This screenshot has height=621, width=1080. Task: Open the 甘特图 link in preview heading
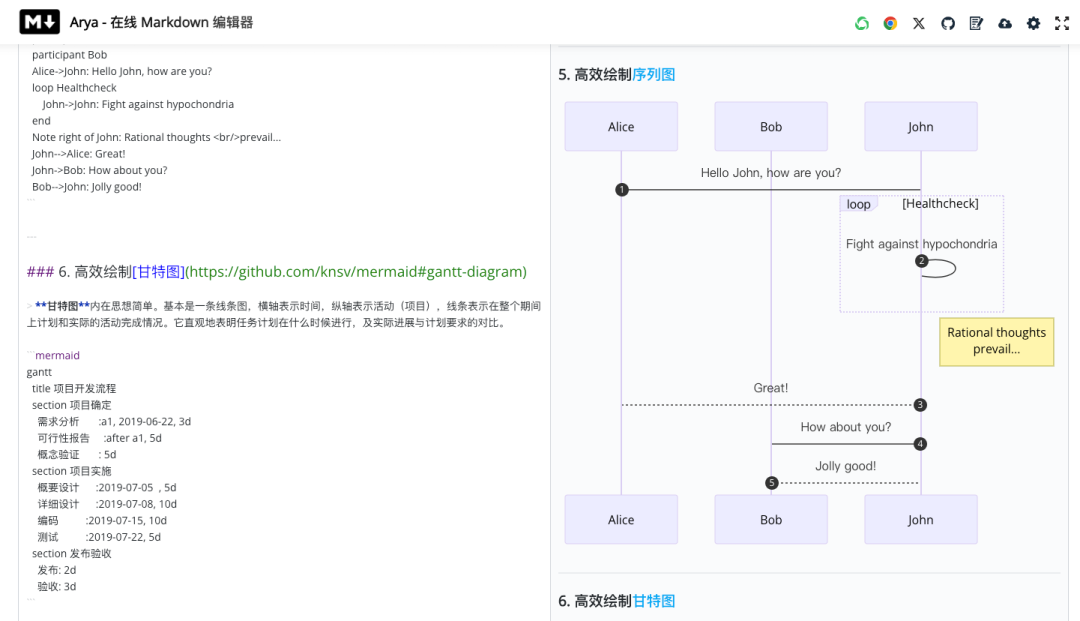[654, 601]
